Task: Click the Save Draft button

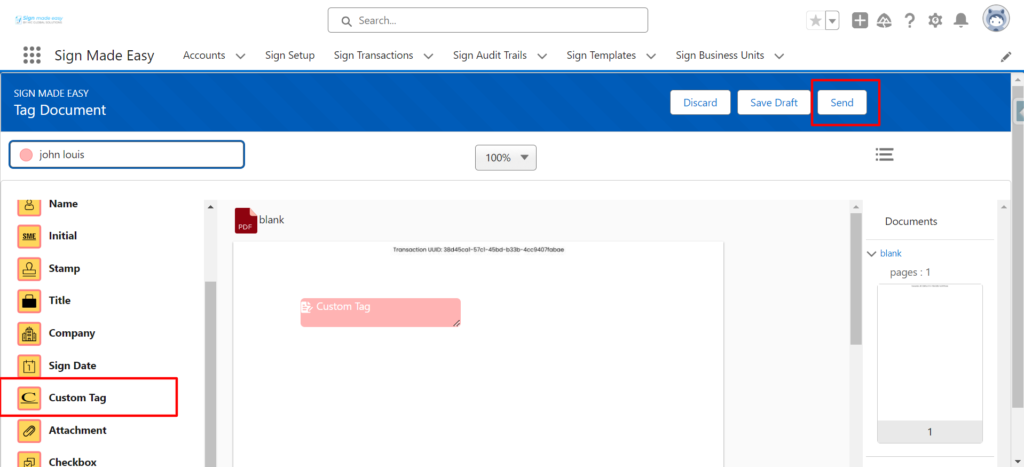Action: coord(774,103)
